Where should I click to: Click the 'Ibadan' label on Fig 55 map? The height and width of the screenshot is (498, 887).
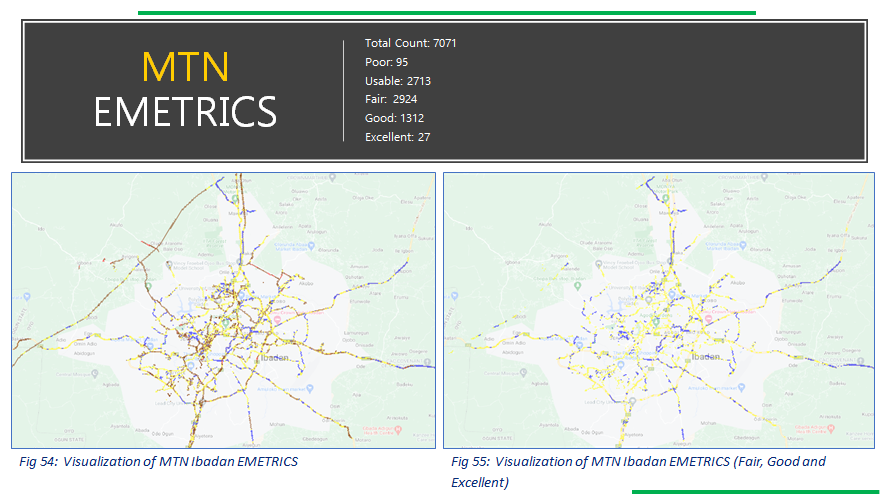(x=706, y=357)
